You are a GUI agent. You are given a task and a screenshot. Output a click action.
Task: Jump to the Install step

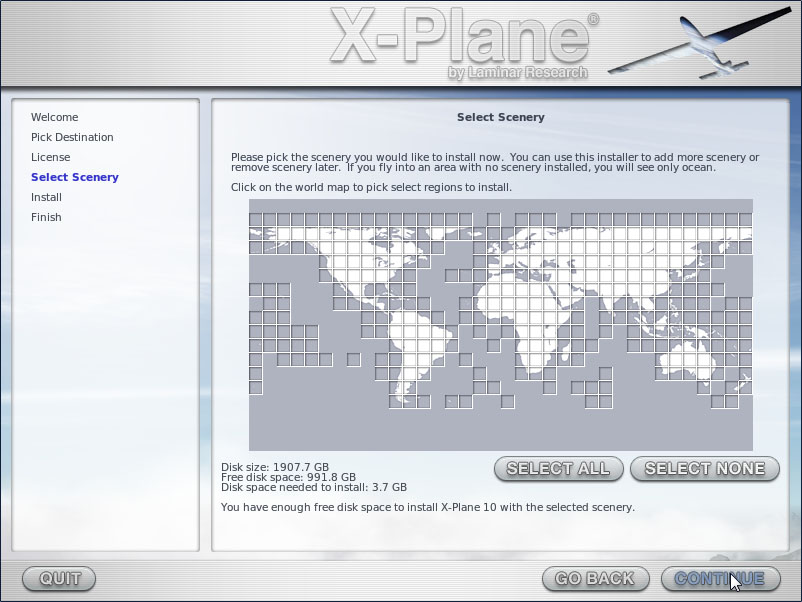tap(46, 197)
